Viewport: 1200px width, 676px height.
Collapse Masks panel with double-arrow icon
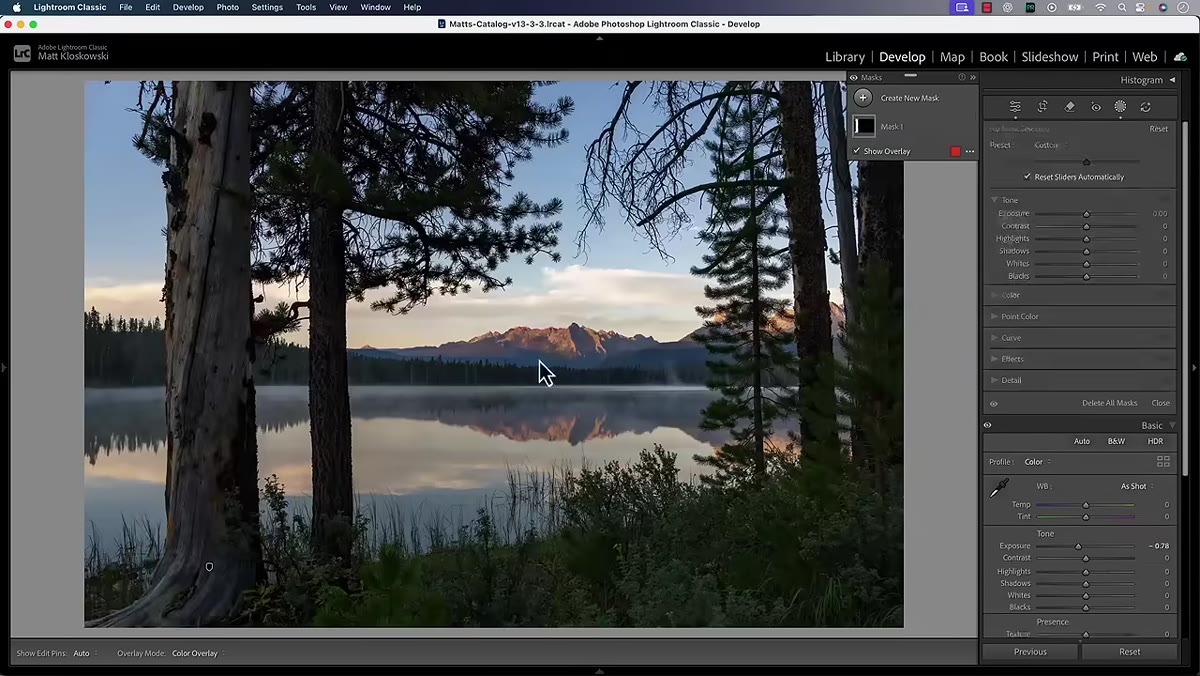point(973,77)
